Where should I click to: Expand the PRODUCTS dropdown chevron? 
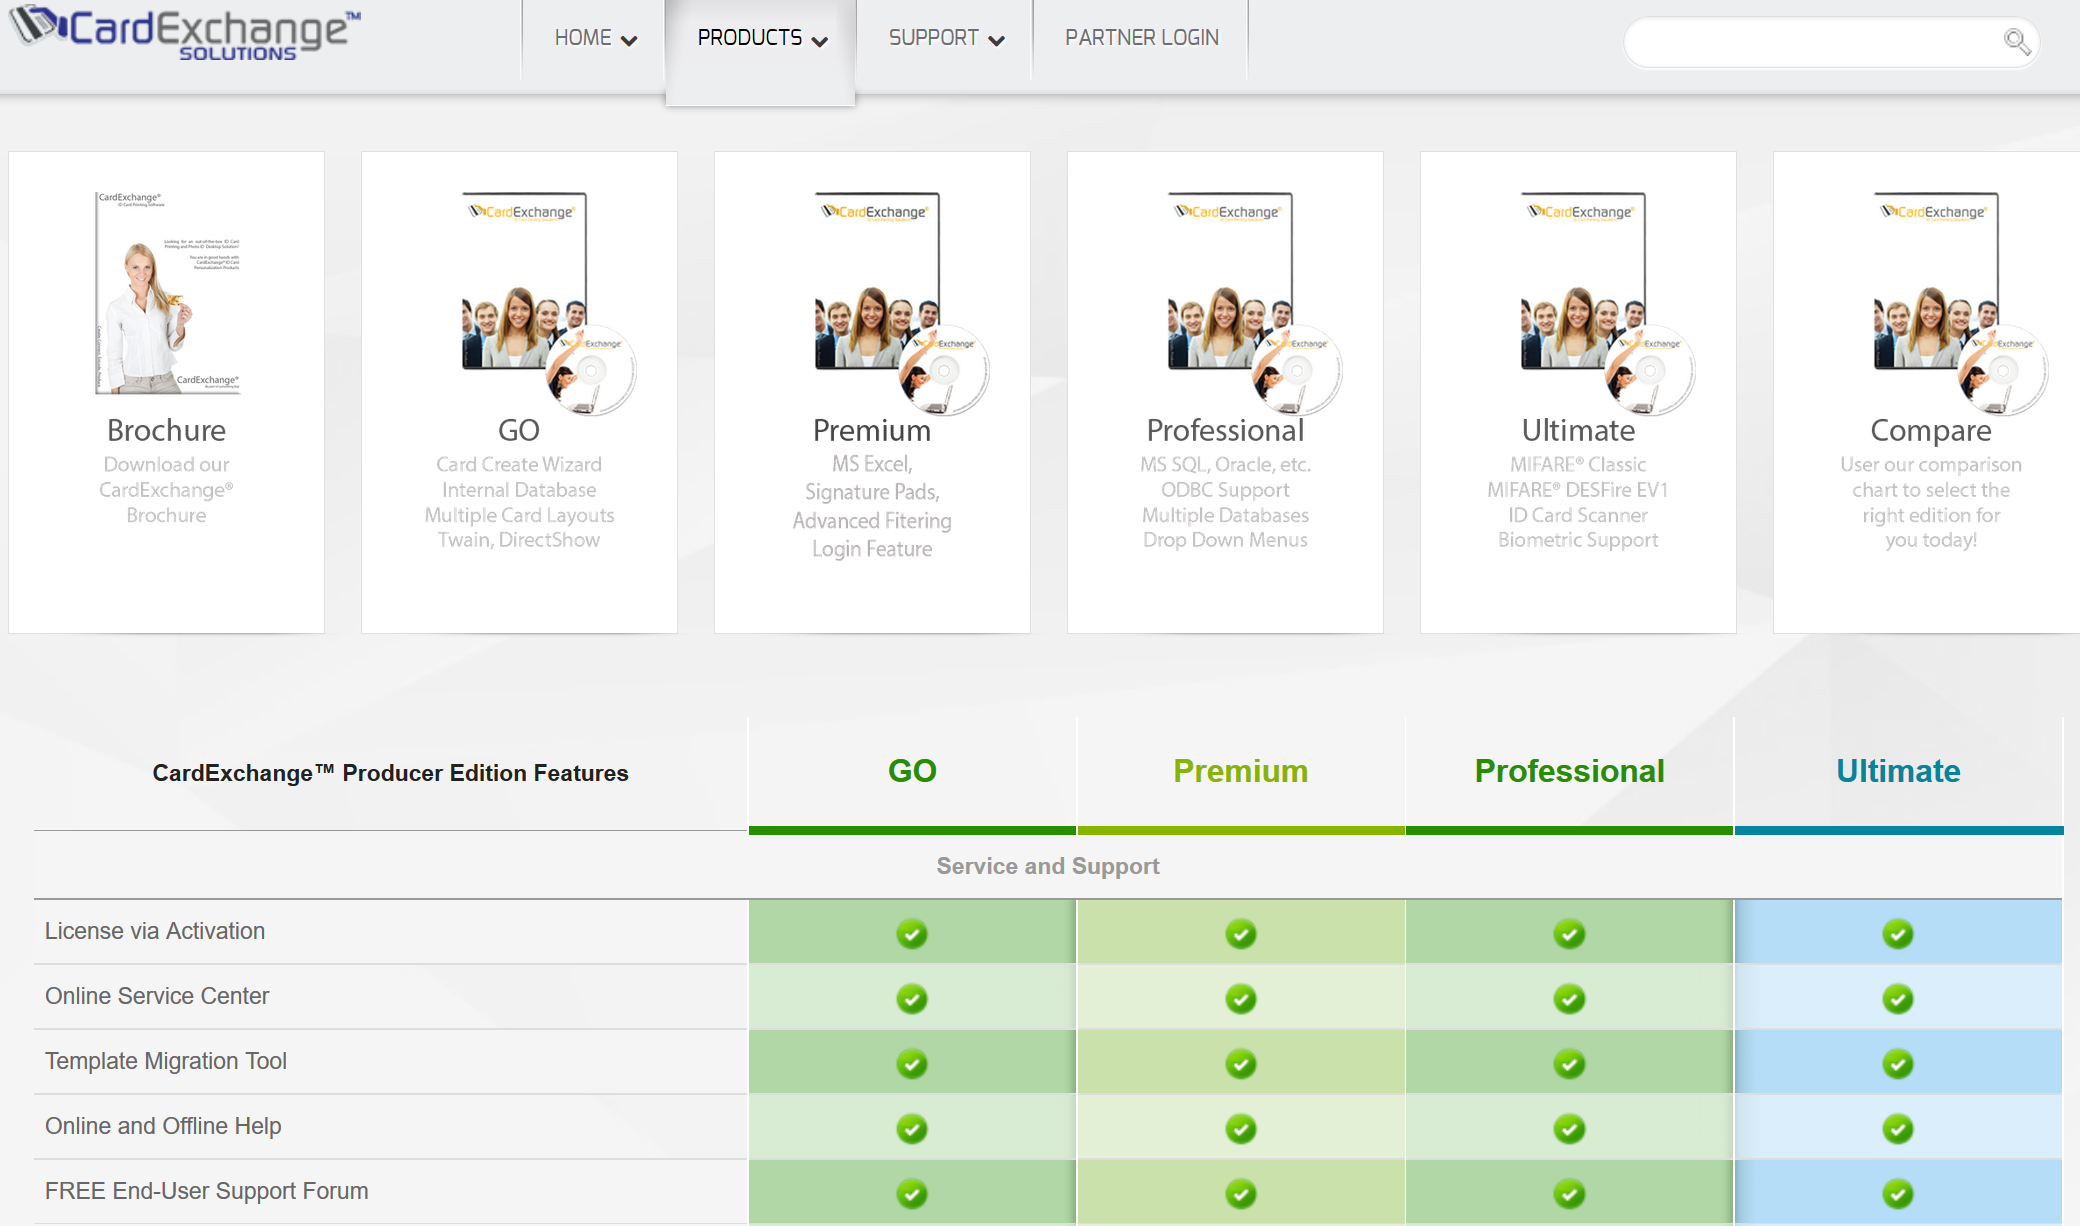click(820, 41)
